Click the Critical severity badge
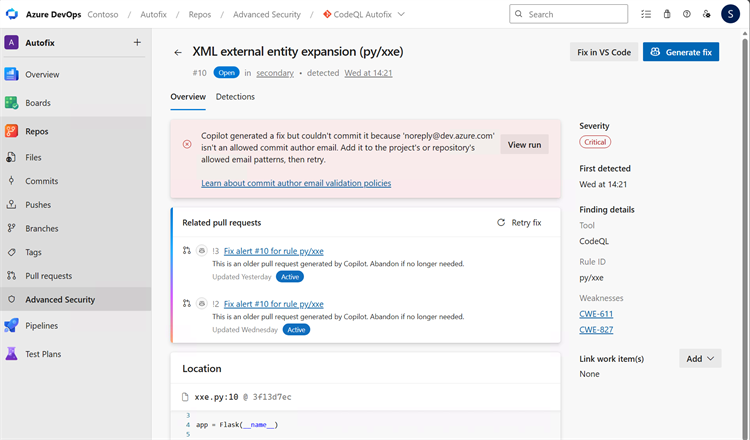 [x=595, y=142]
